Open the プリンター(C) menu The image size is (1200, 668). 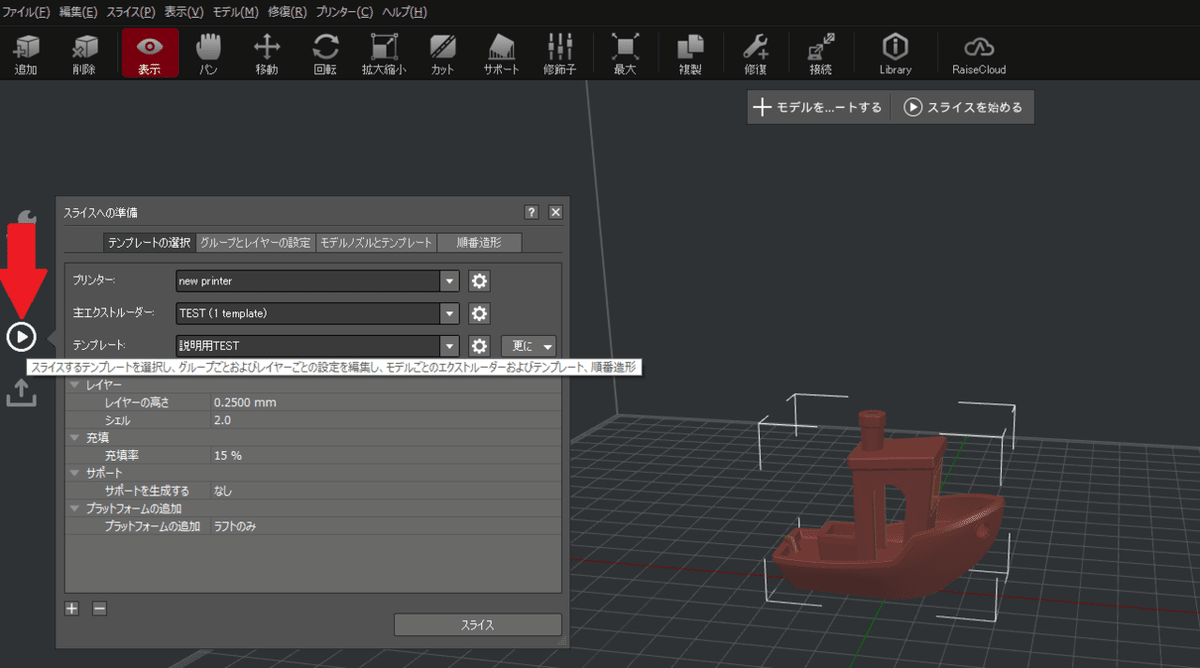344,12
